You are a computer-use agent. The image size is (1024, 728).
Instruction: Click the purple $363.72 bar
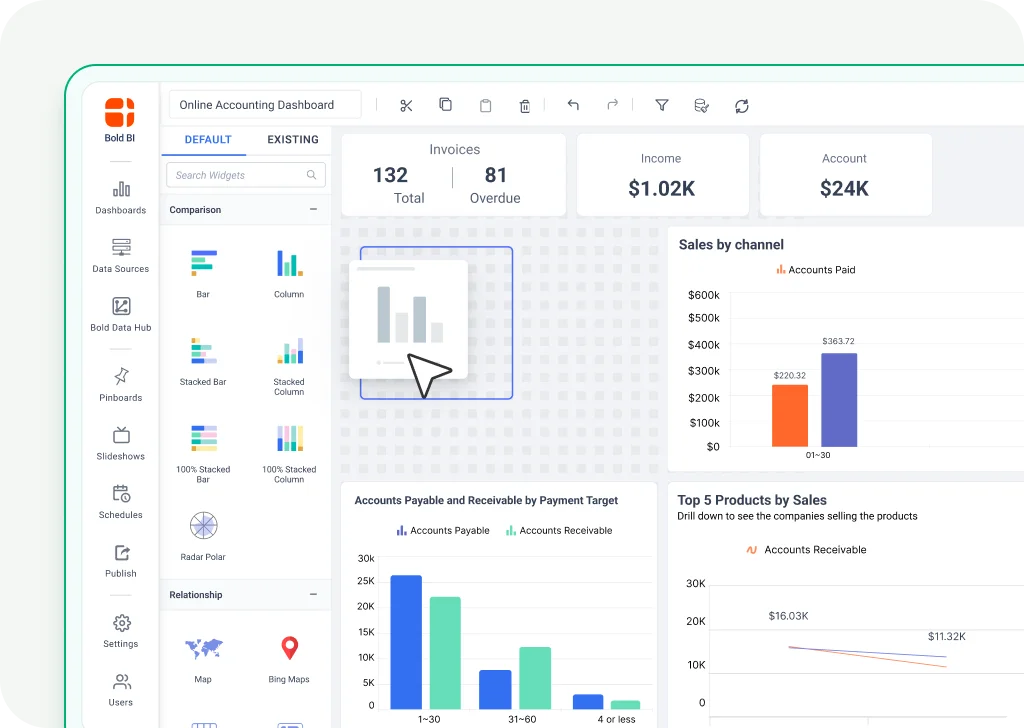point(839,400)
